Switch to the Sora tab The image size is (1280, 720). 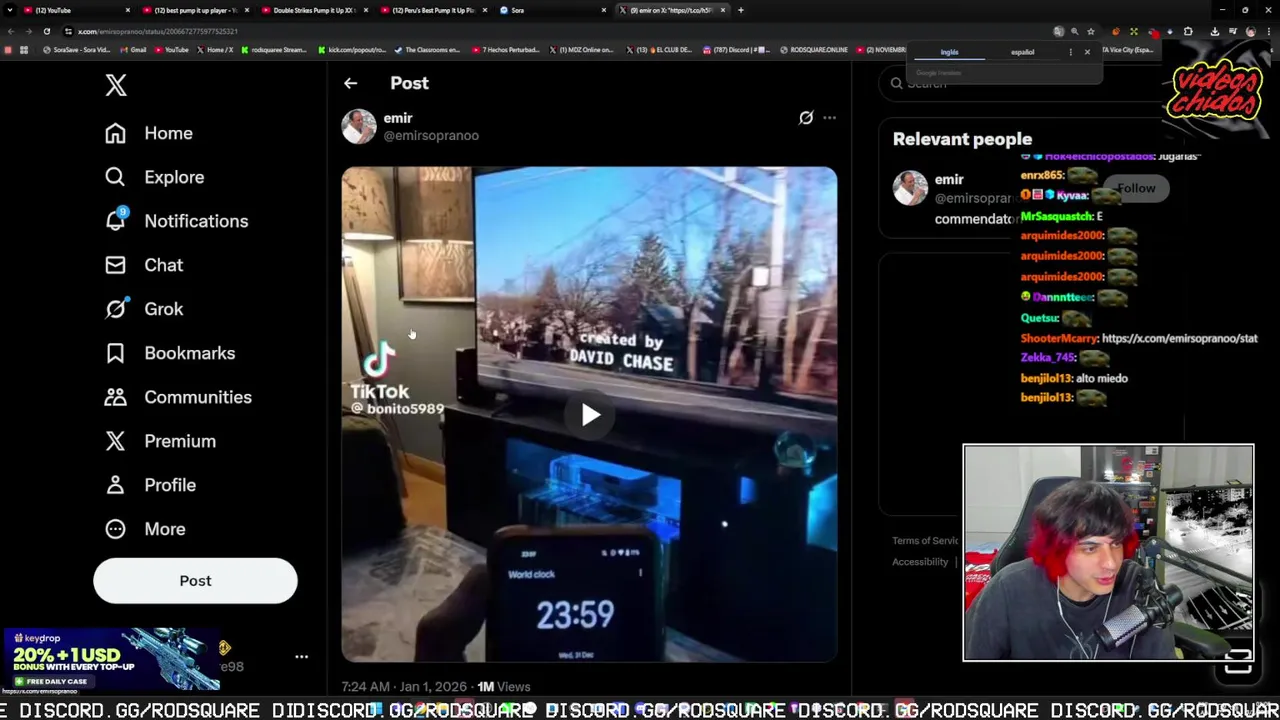(x=552, y=10)
